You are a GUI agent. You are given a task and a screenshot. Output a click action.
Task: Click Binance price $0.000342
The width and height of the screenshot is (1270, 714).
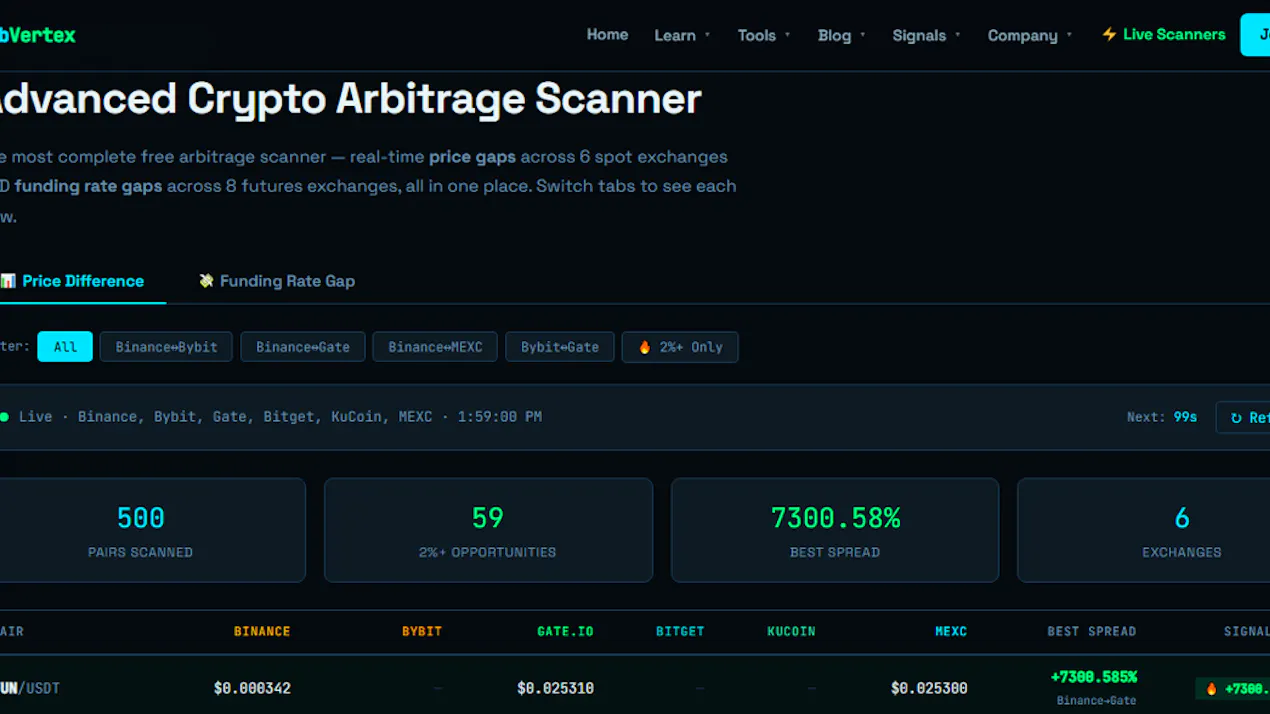tap(252, 688)
